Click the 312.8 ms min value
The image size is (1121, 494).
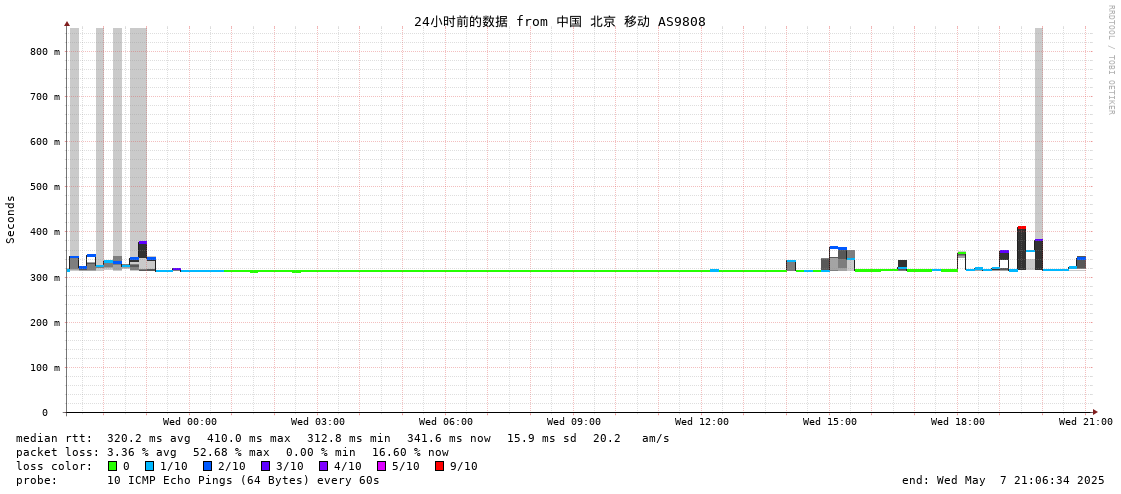point(349,438)
